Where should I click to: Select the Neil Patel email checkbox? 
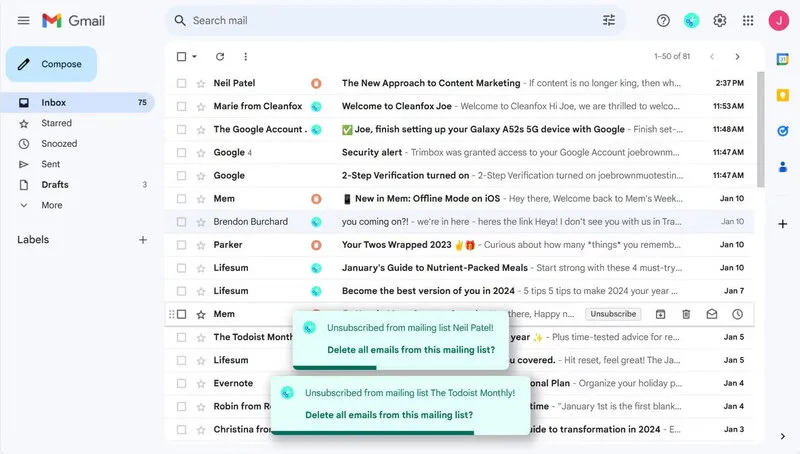pos(181,83)
